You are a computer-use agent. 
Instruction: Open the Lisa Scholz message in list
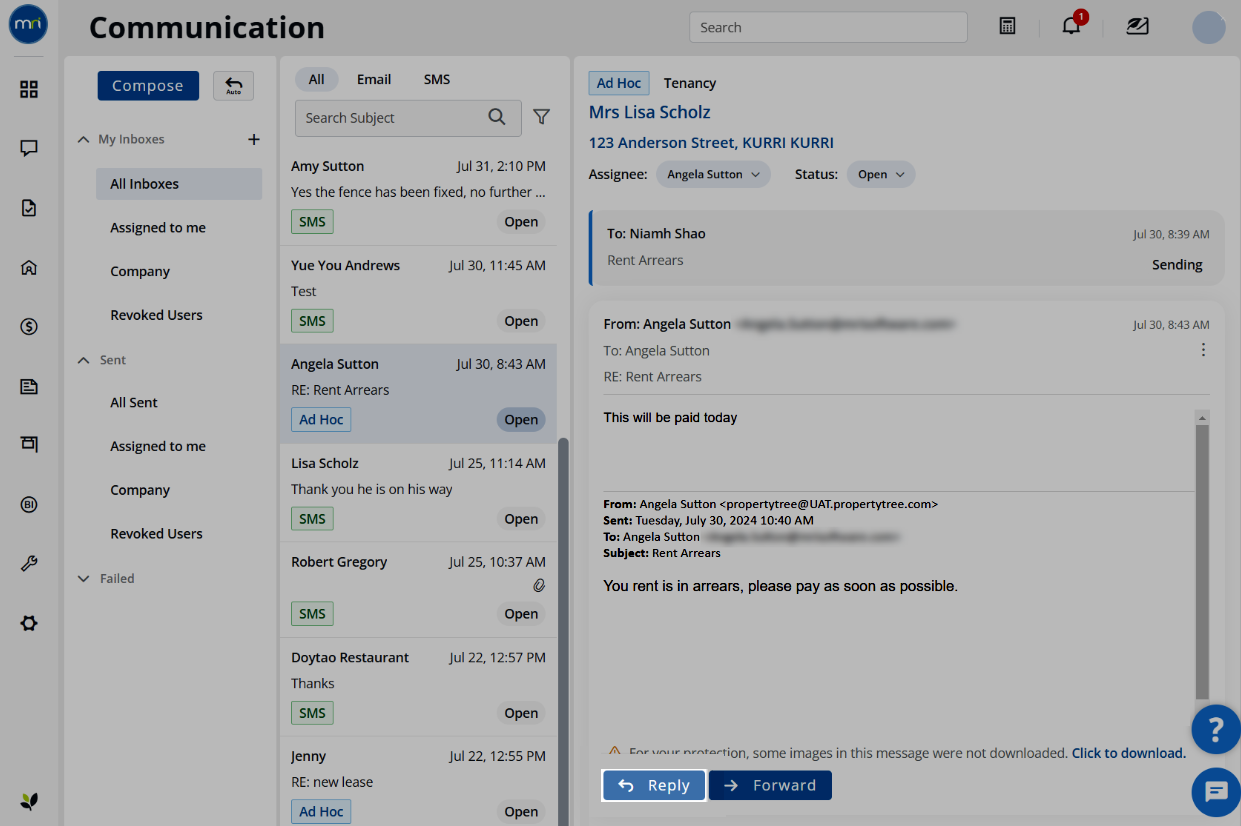(418, 492)
